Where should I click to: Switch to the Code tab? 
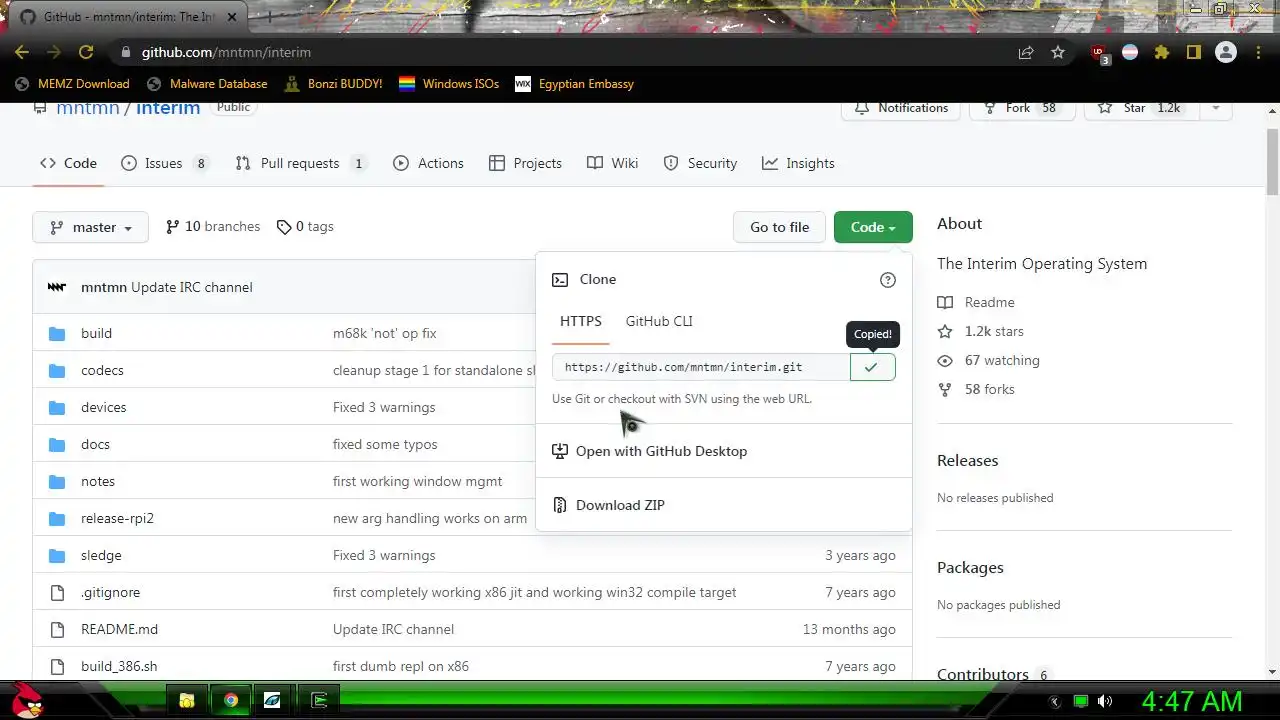pos(68,163)
